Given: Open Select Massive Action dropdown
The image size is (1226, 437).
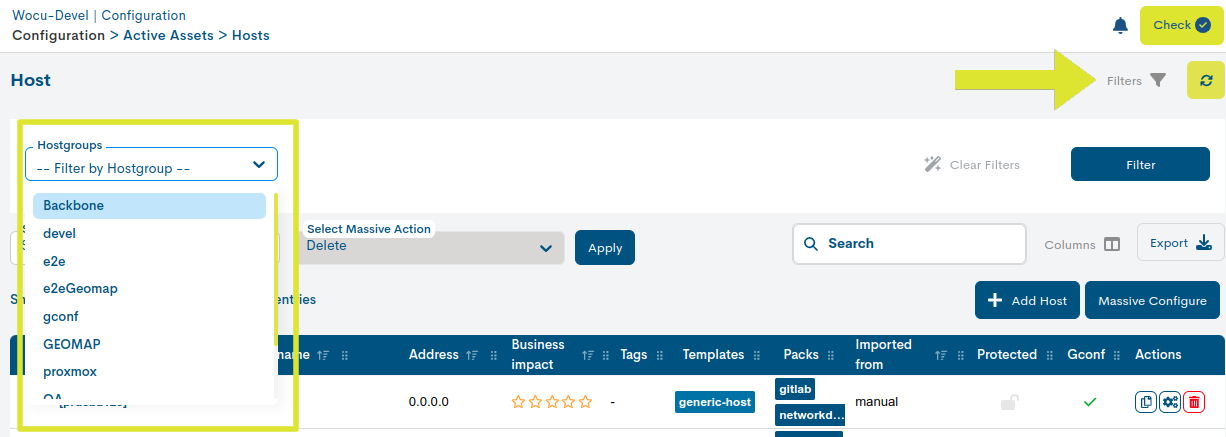Looking at the screenshot, I should click(x=431, y=247).
